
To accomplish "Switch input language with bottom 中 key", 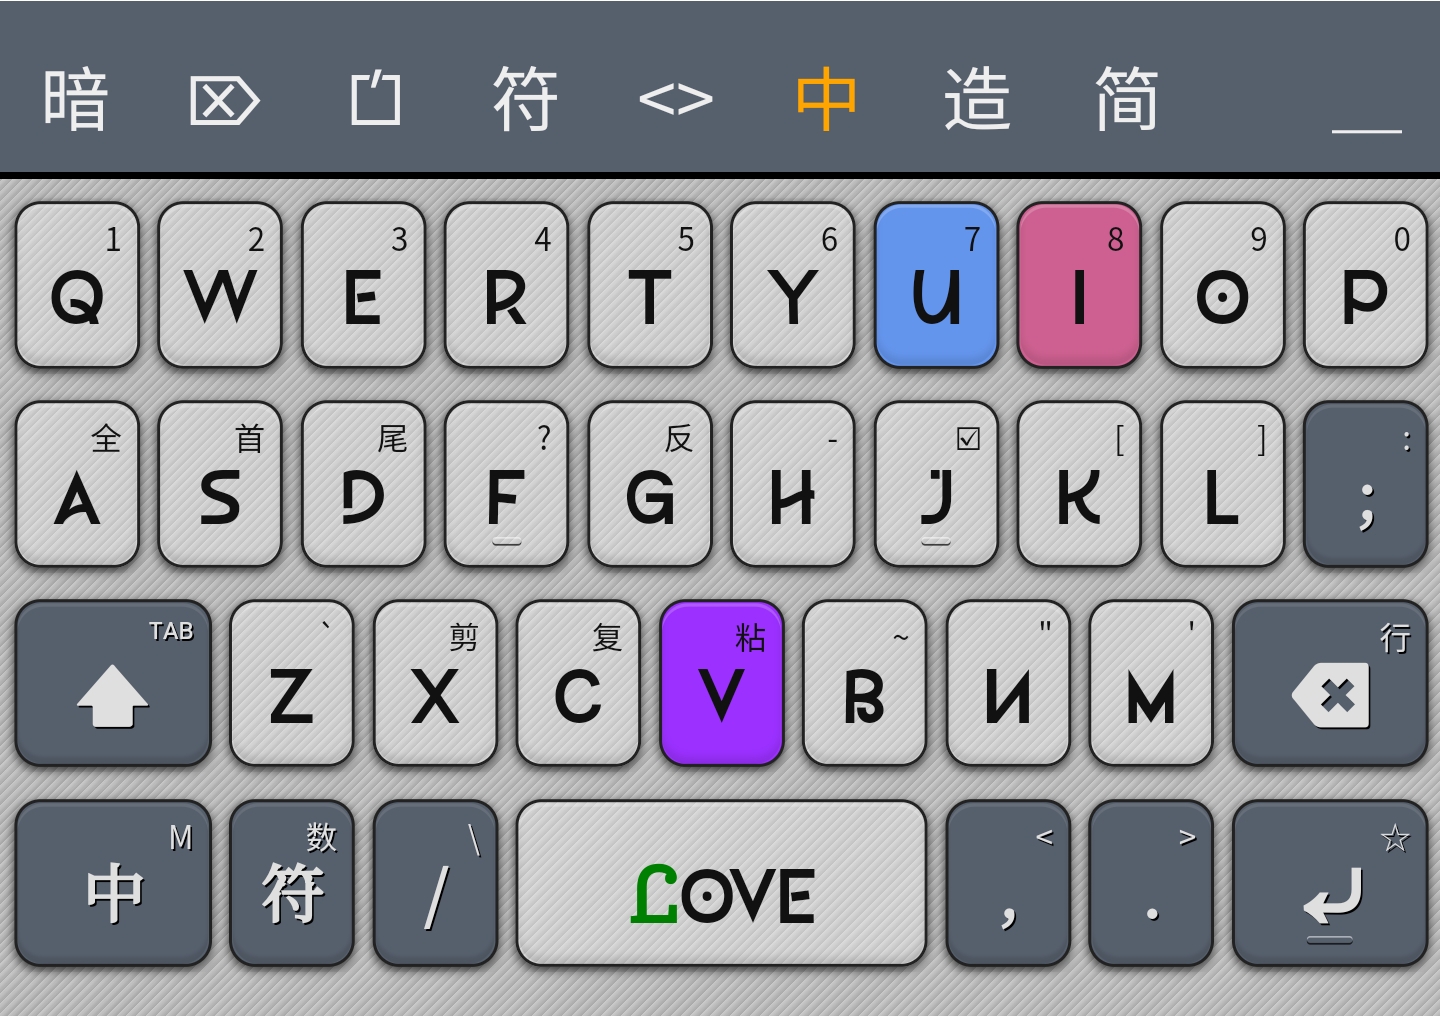I will [113, 883].
